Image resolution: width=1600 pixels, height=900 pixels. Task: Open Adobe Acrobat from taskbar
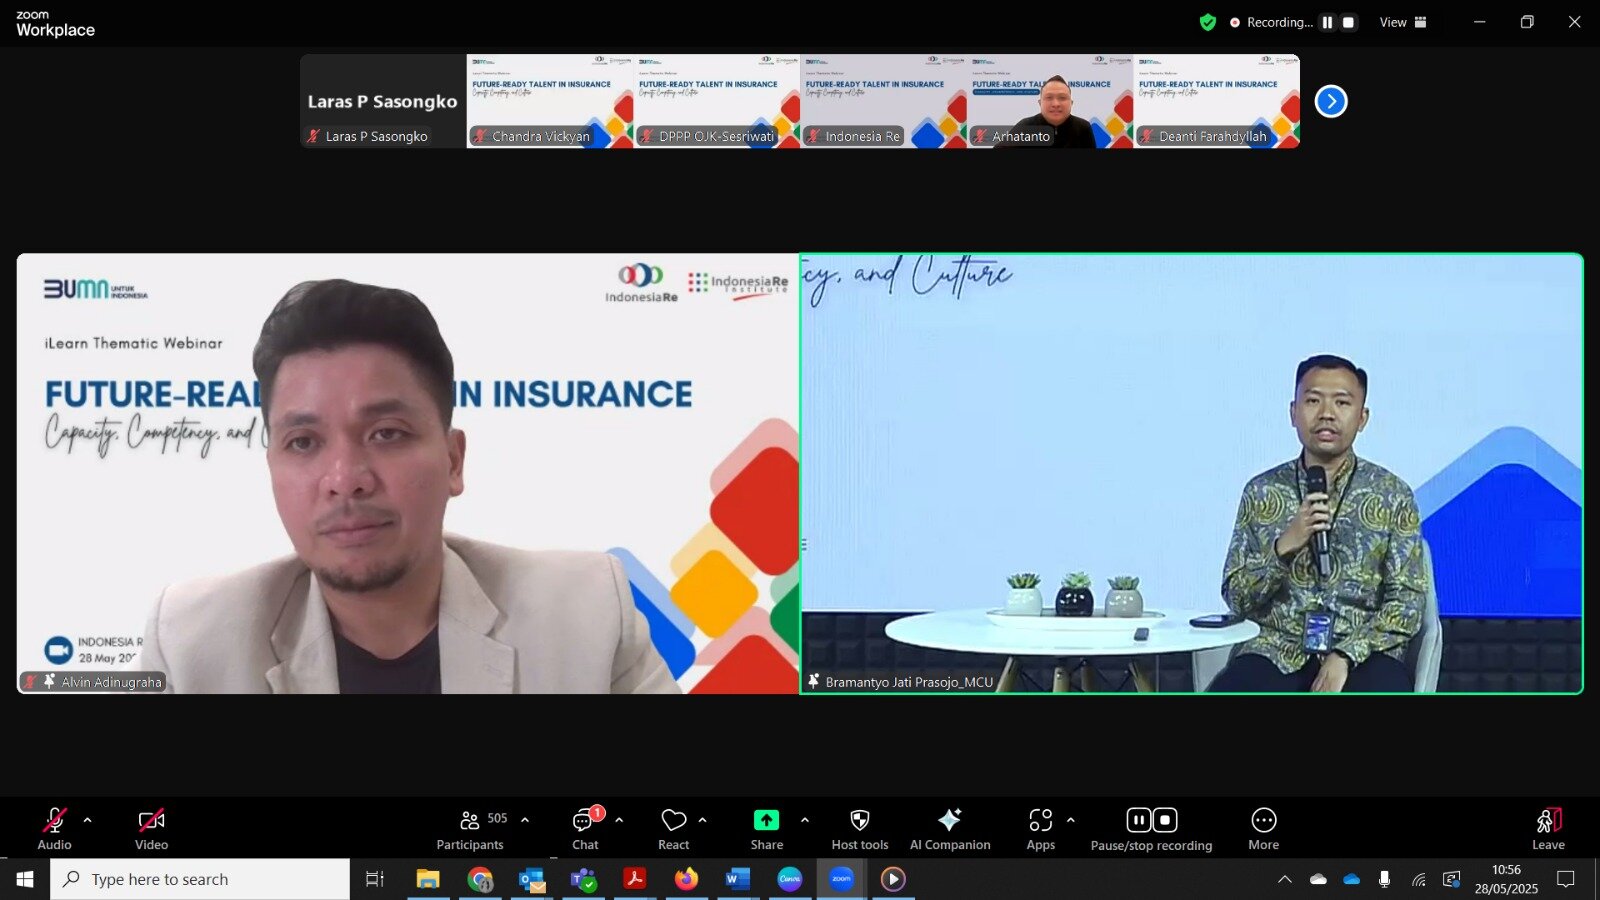[x=635, y=879]
